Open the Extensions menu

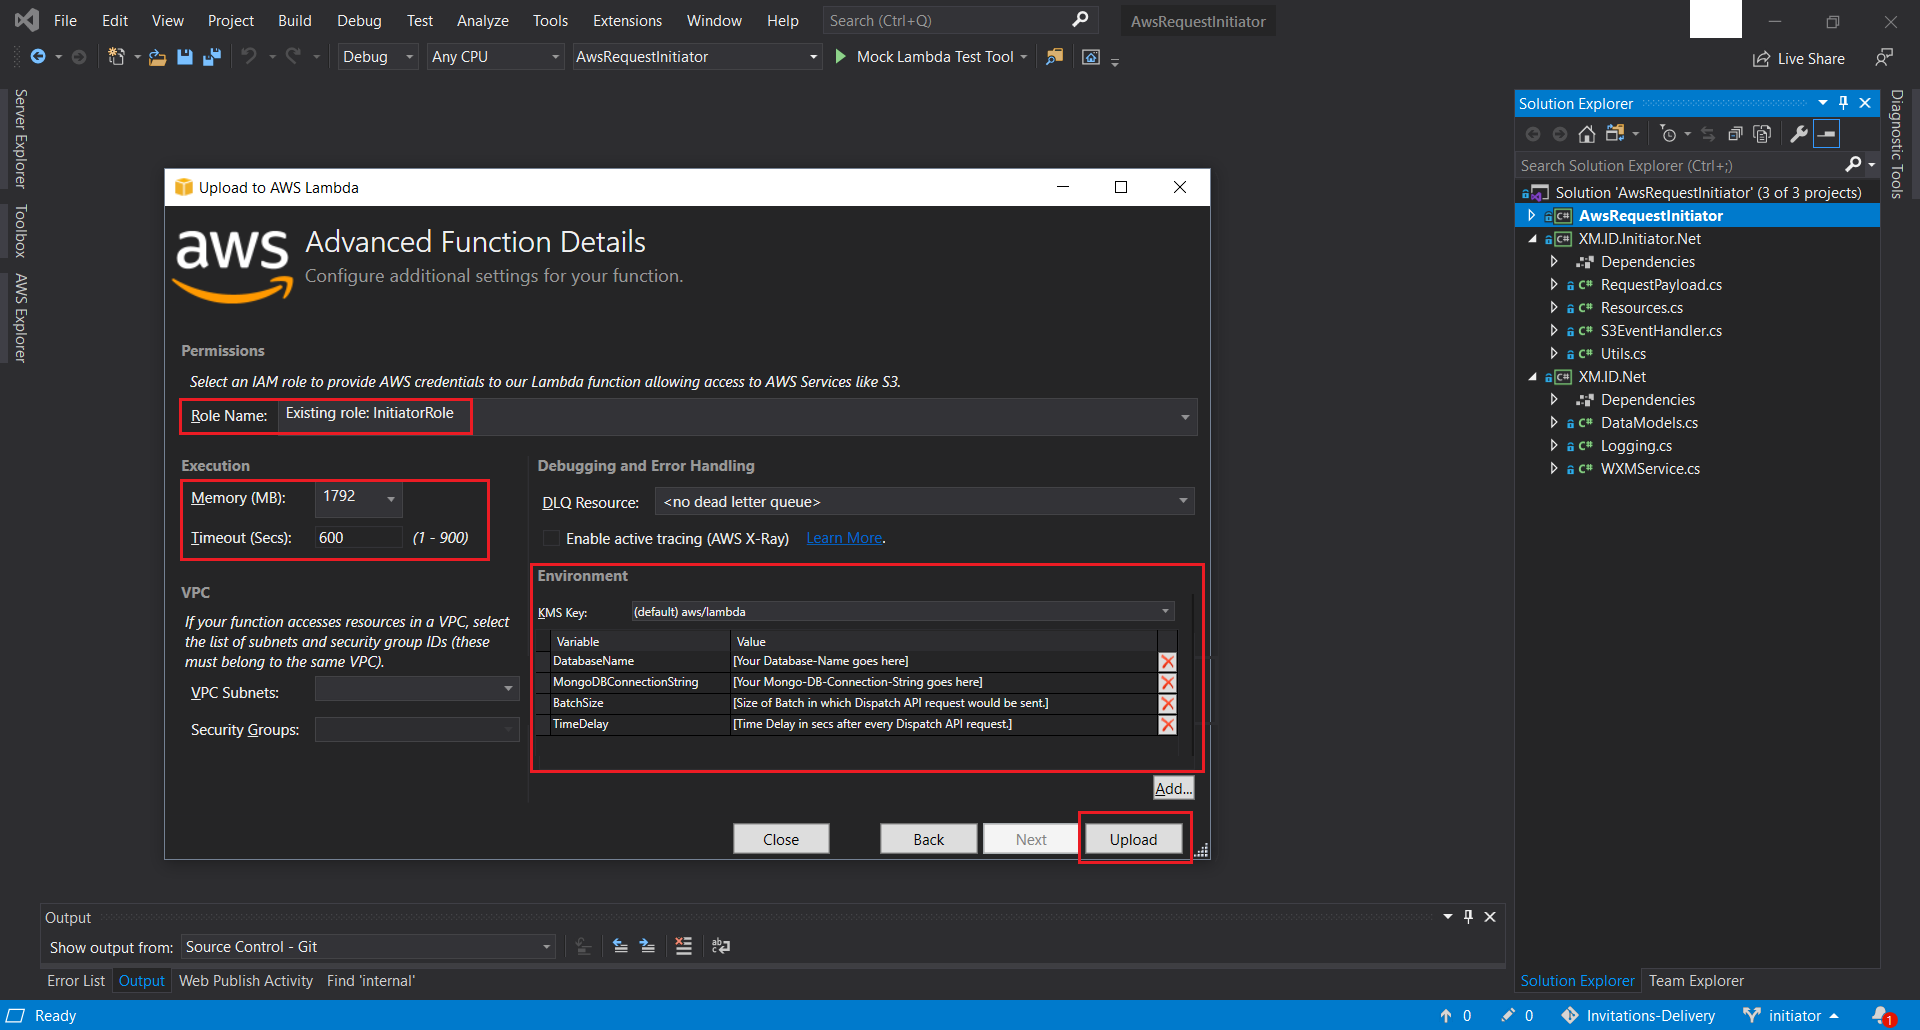(x=627, y=20)
